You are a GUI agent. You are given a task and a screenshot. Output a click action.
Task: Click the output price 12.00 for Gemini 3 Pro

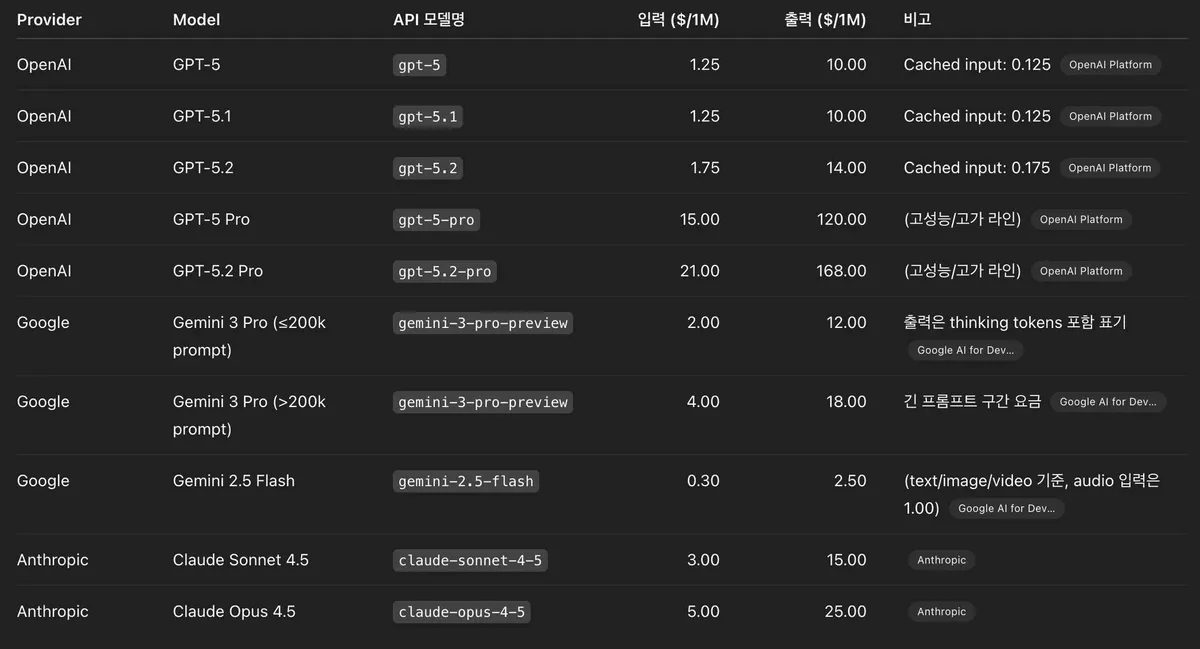click(x=846, y=323)
